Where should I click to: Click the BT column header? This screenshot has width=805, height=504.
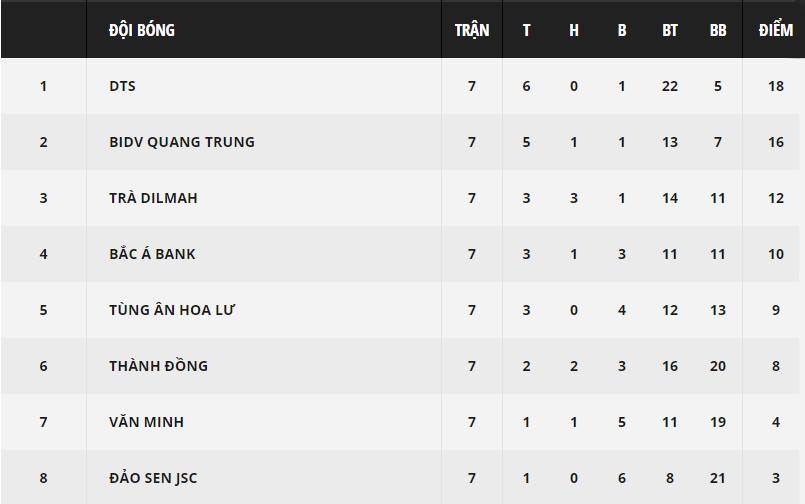tap(669, 30)
